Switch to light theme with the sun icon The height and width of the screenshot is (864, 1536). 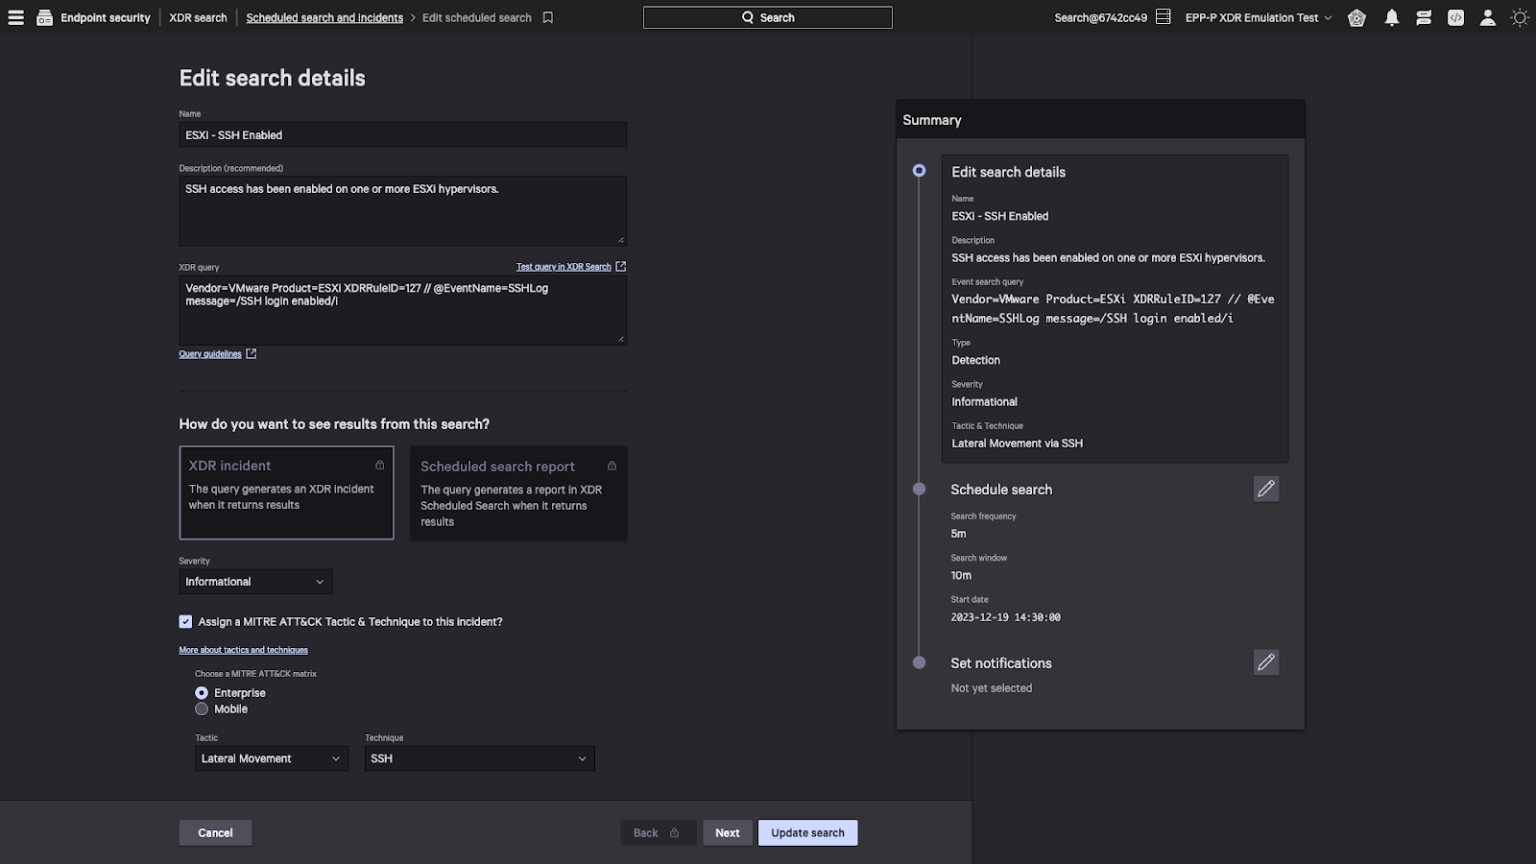pos(1520,17)
